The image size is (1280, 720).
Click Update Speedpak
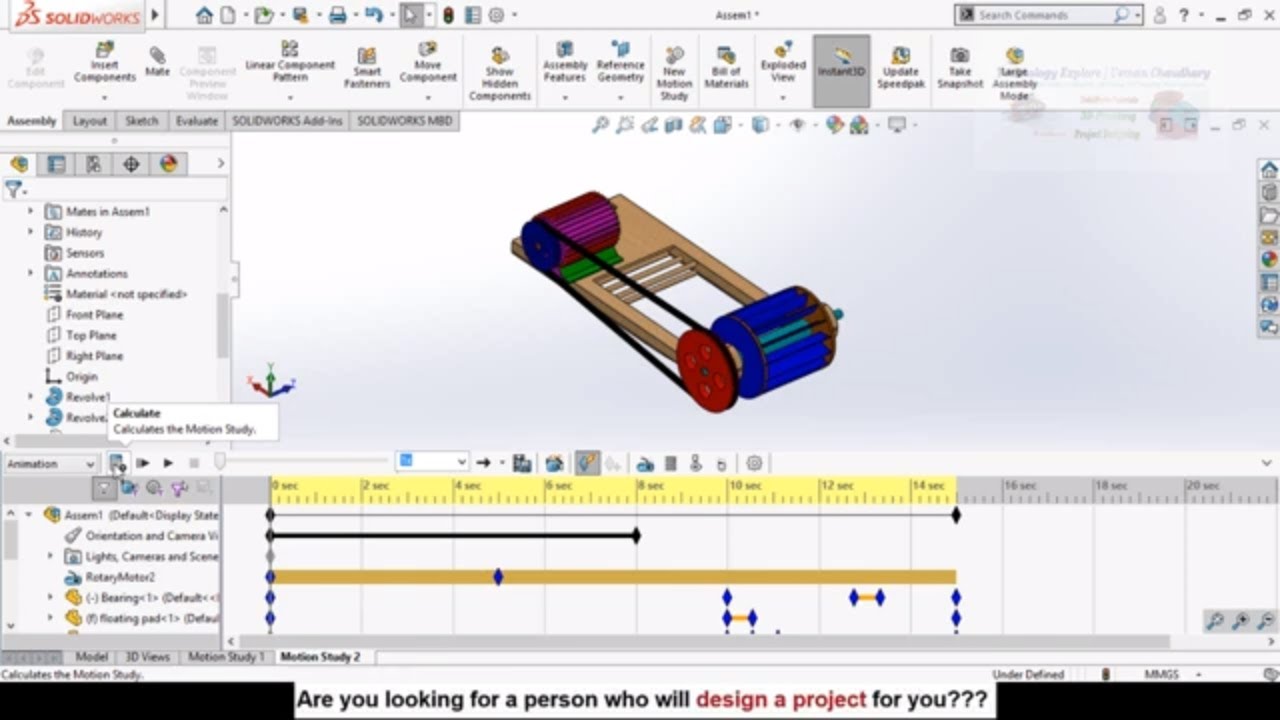901,68
